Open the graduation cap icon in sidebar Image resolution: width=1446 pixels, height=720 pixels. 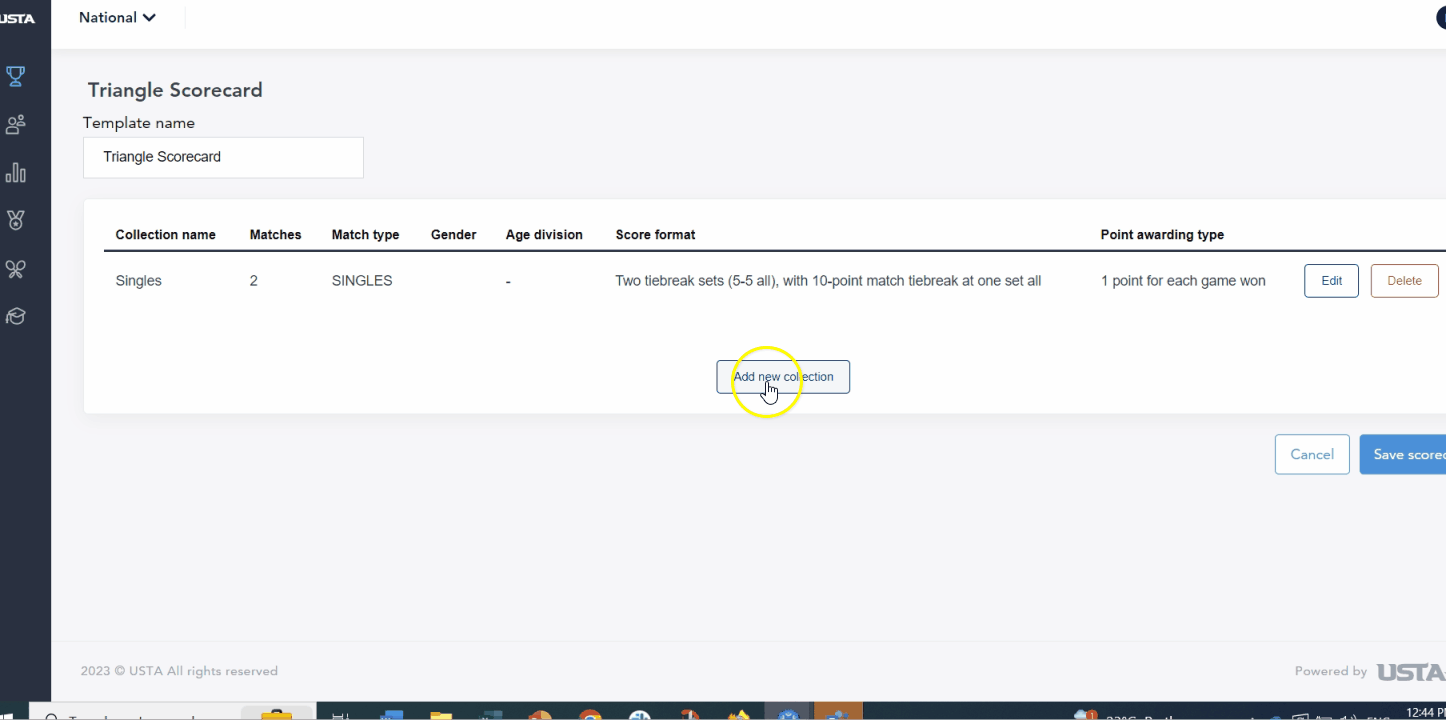pos(15,316)
